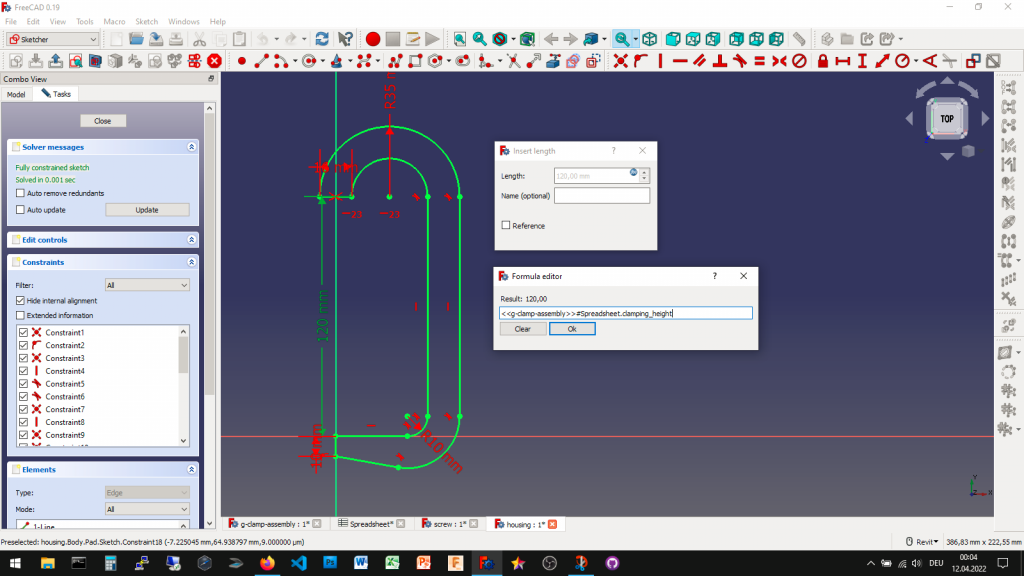Collapse the Edit controls section
The height and width of the screenshot is (576, 1024).
(x=191, y=240)
